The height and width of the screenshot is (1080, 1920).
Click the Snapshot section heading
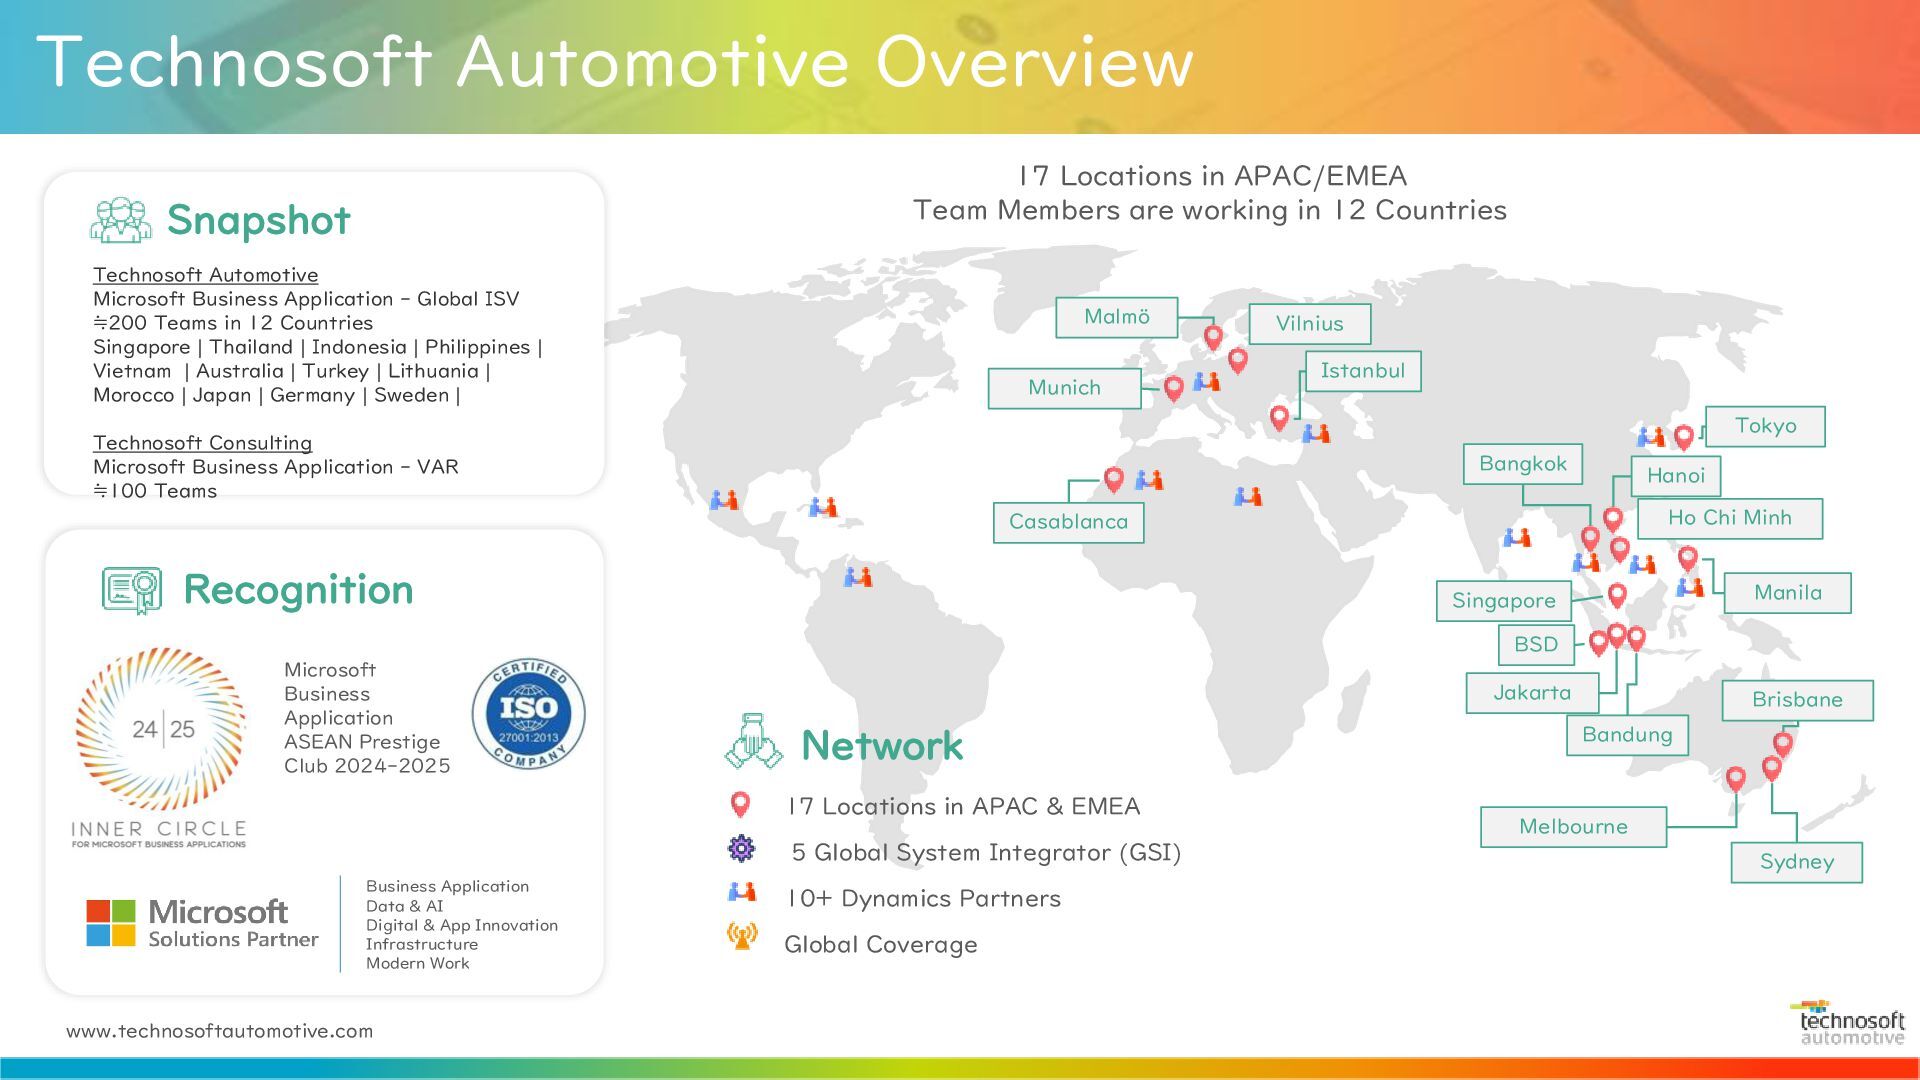point(259,220)
